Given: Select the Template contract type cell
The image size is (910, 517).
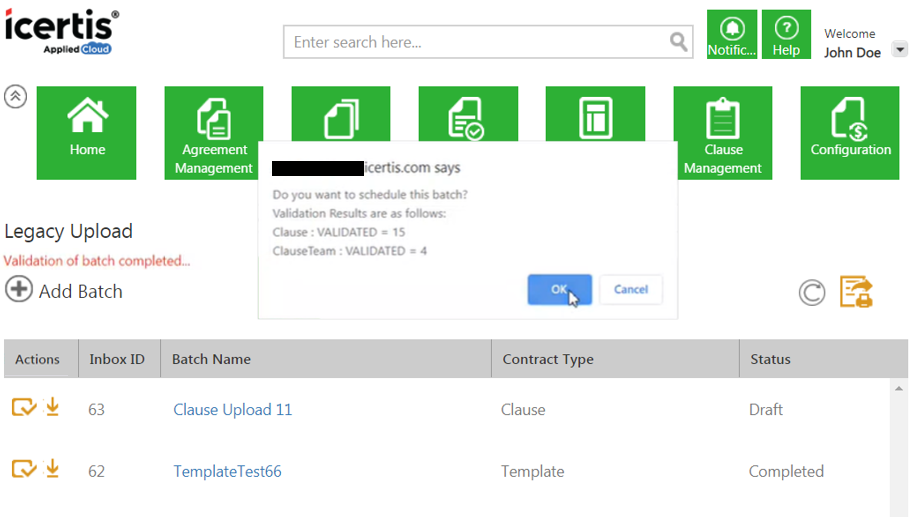Looking at the screenshot, I should tap(532, 471).
